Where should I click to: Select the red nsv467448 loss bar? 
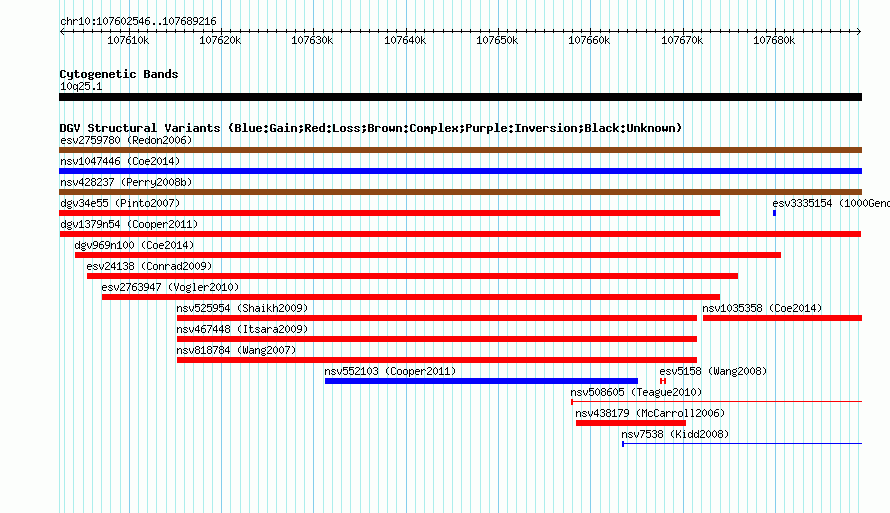point(436,339)
